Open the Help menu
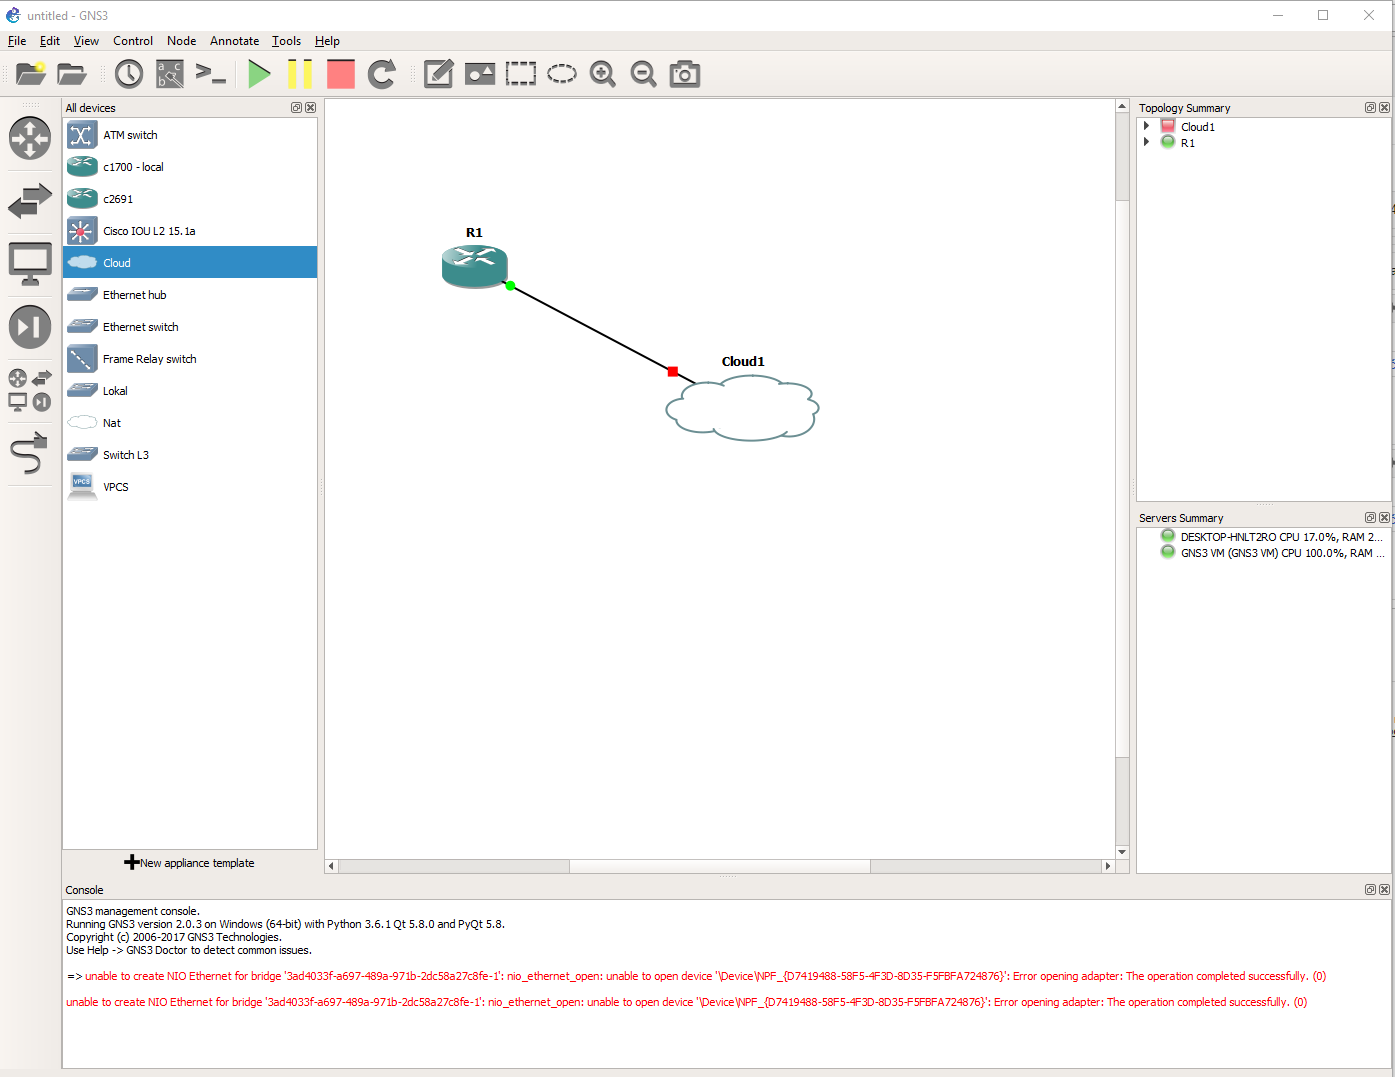1395x1077 pixels. (x=327, y=41)
